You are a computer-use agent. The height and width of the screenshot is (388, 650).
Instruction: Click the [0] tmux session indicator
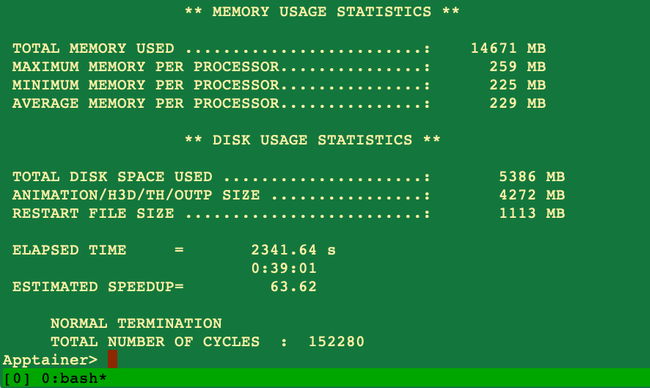pos(17,378)
